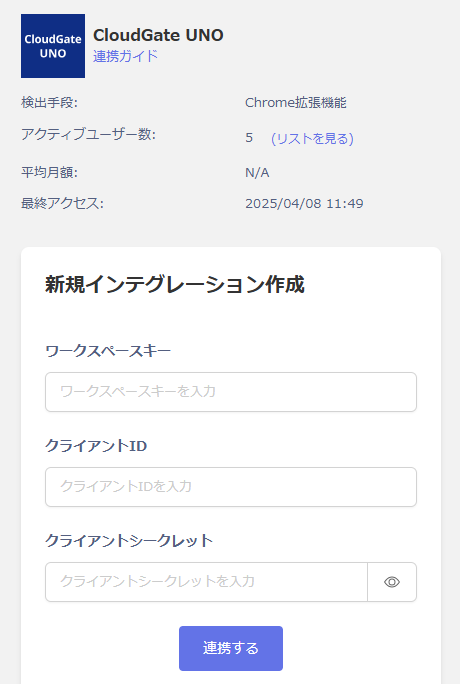Click the 連携する button
Viewport: 460px width, 684px height.
(x=231, y=648)
